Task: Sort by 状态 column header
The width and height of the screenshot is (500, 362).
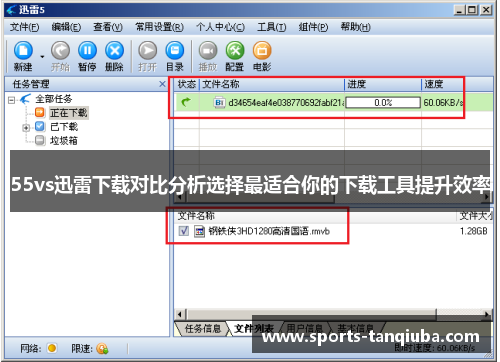Action: 187,84
